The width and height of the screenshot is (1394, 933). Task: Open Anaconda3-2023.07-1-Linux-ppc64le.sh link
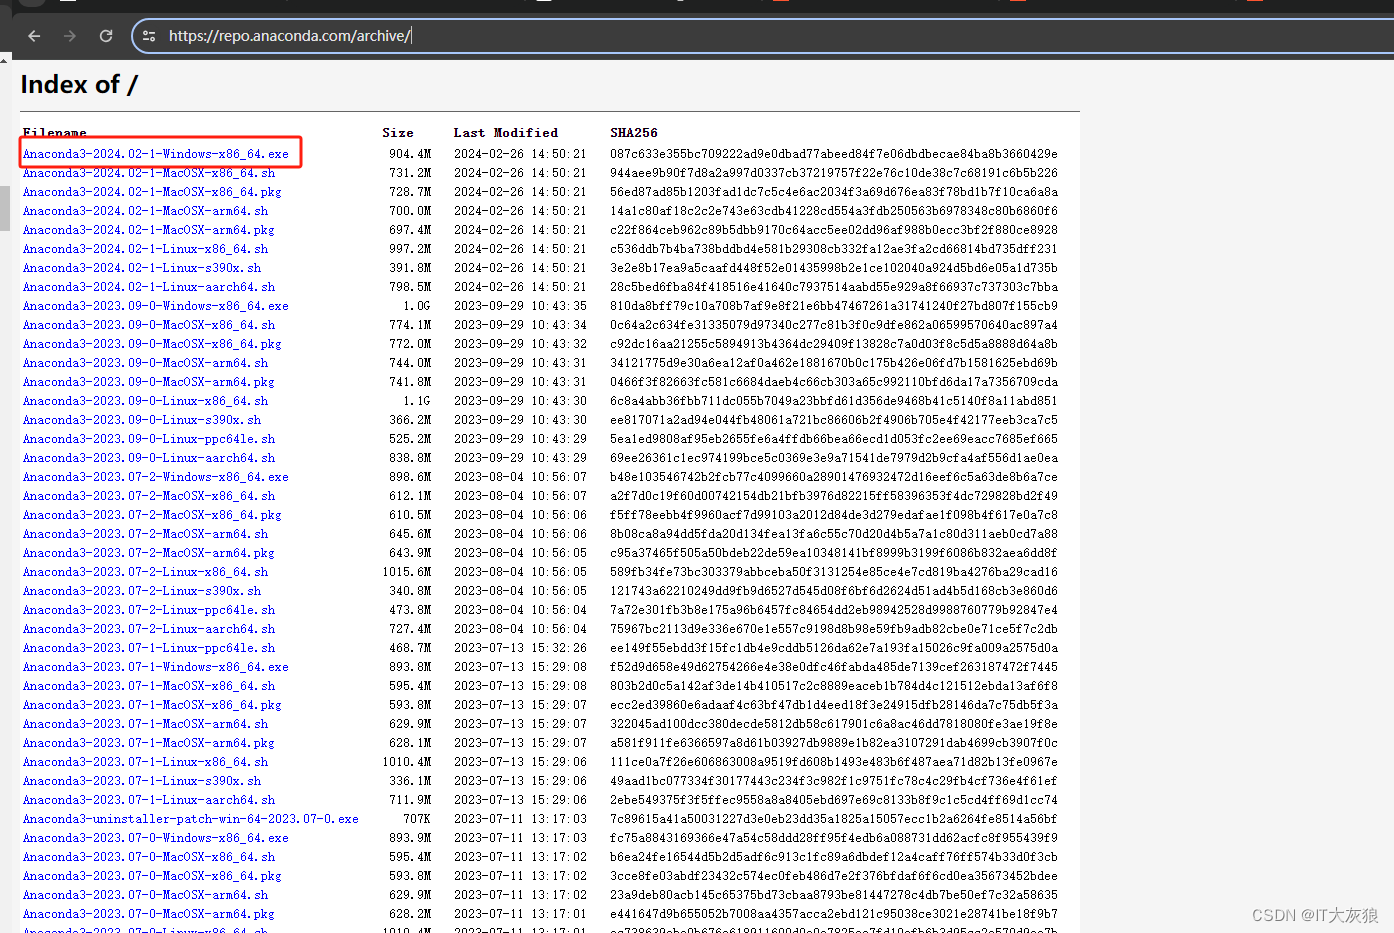149,648
